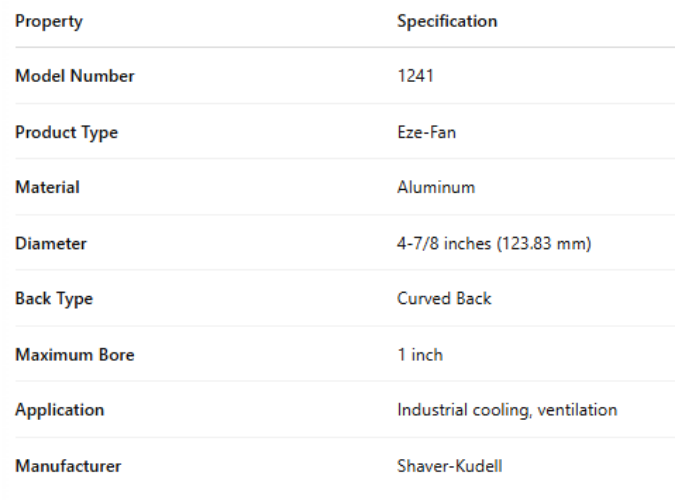Click the 1 inch bore value

click(x=420, y=354)
